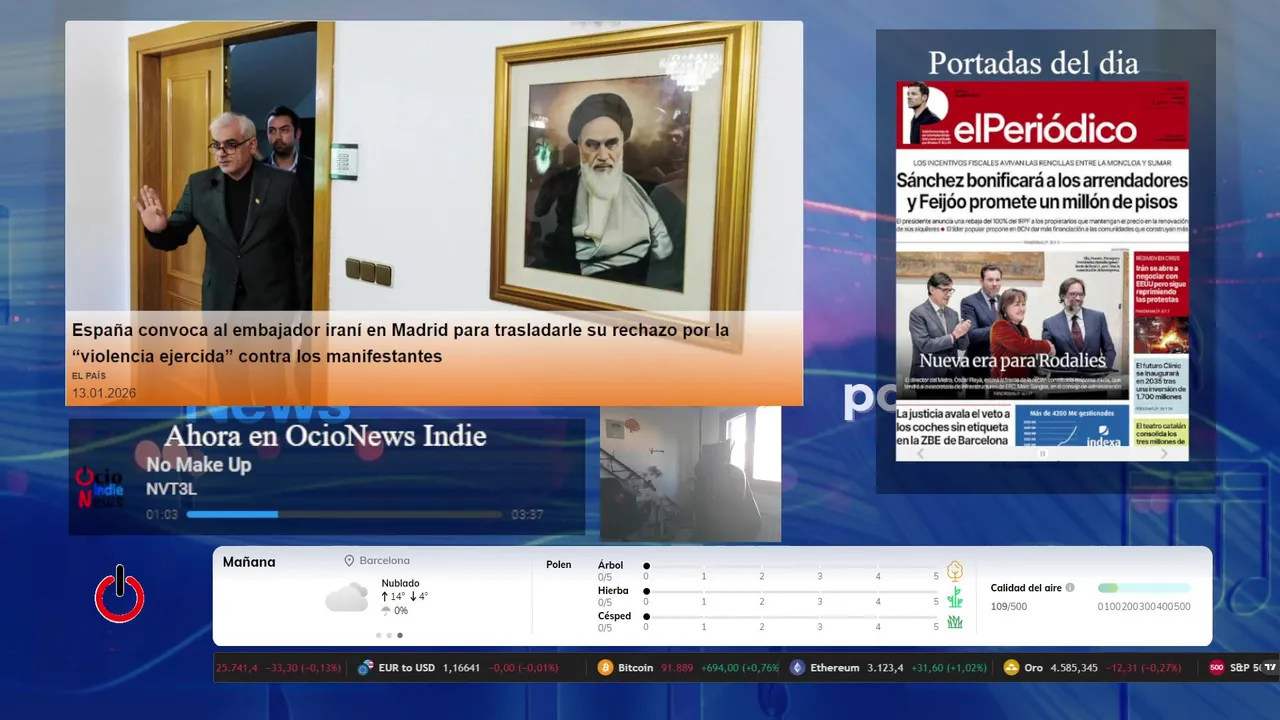The height and width of the screenshot is (720, 1280).
Task: Click the elapsed time 01:03
Action: [162, 515]
